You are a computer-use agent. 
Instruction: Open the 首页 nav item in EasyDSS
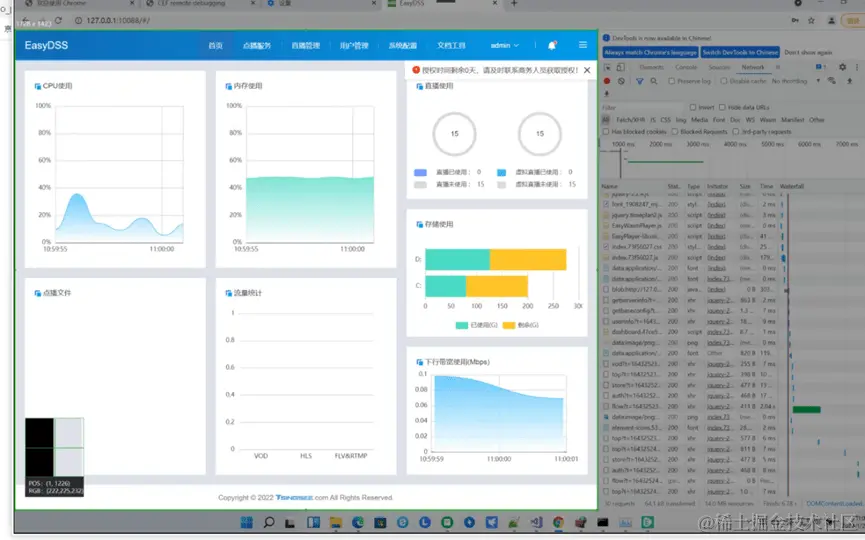216,46
